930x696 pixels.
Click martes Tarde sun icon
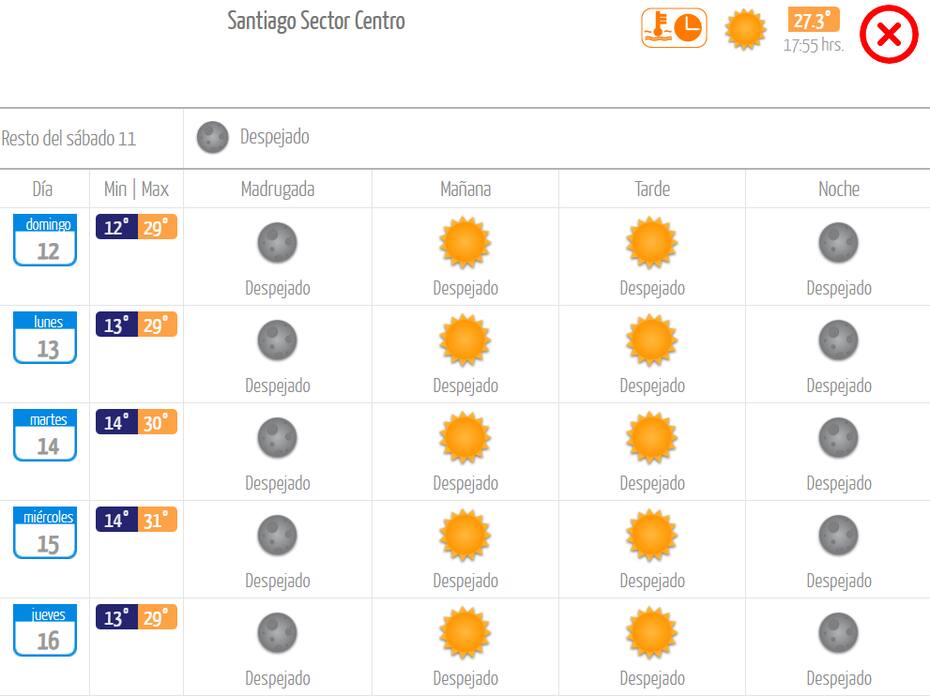[x=652, y=437]
